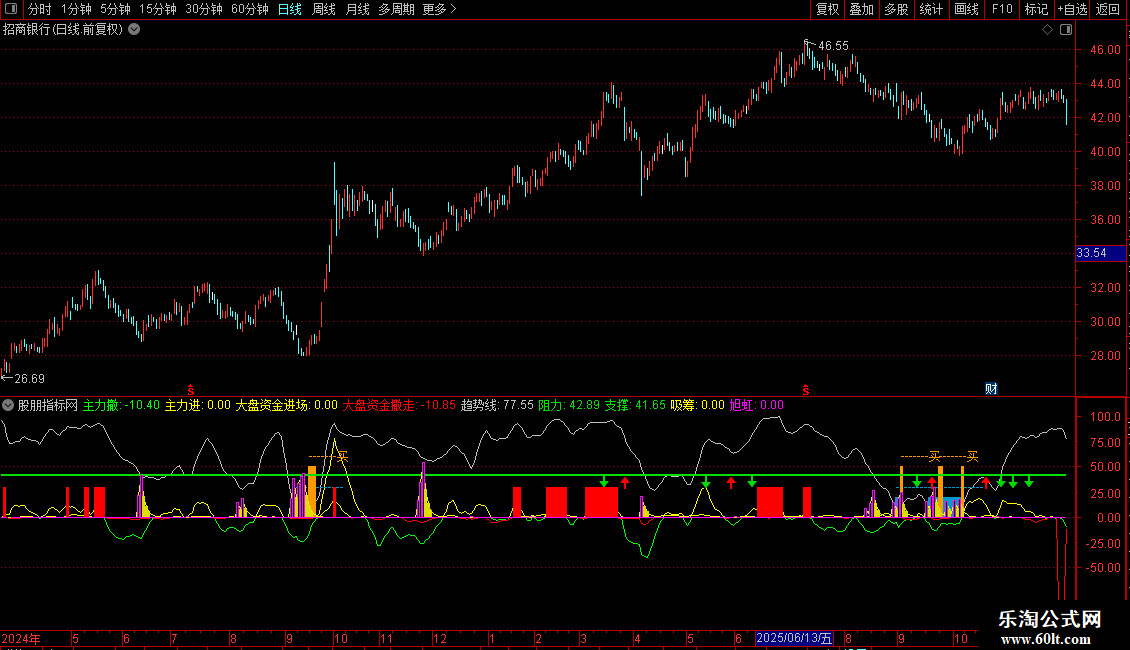Click the red $ dividend marker near July

(x=191, y=390)
